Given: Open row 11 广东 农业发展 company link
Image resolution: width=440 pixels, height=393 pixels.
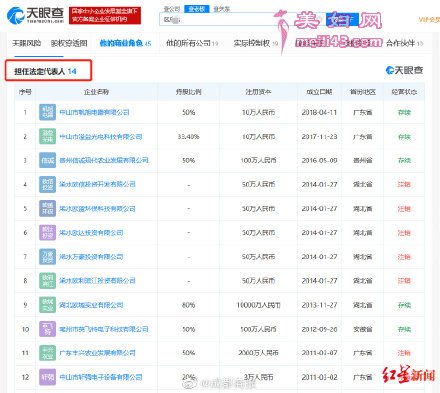Looking at the screenshot, I should pos(97,353).
